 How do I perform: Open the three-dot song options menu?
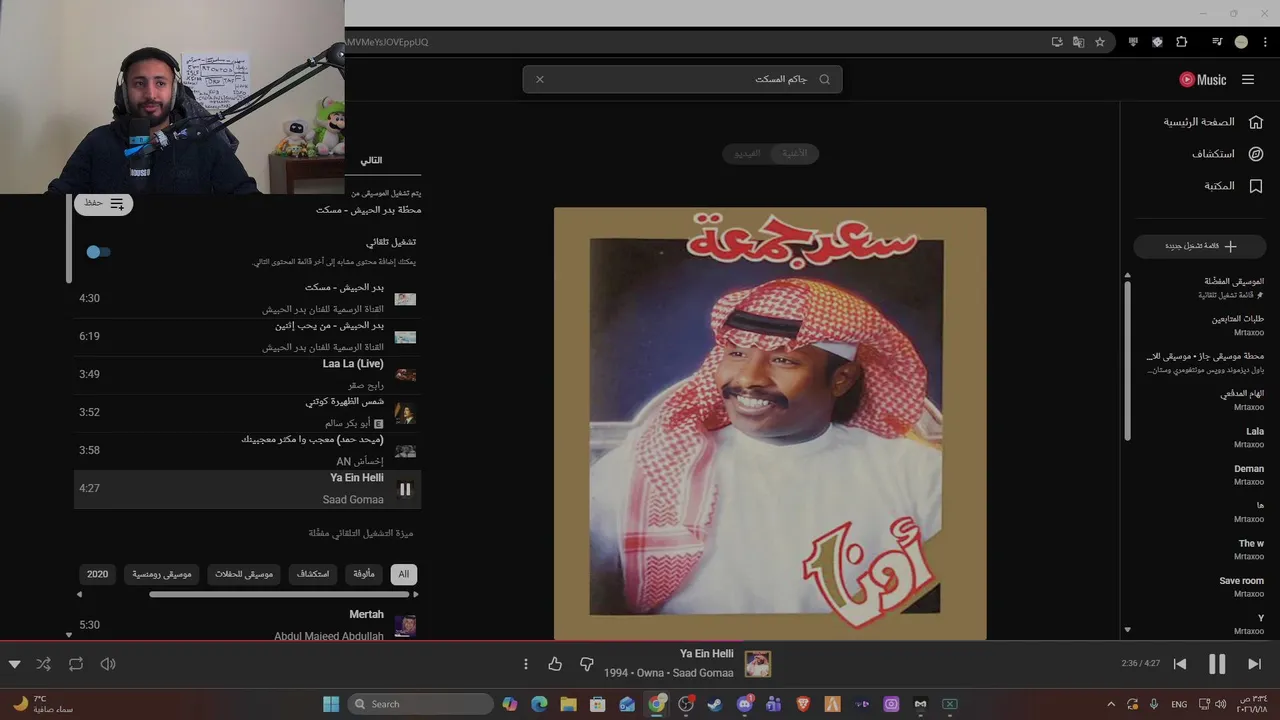526,664
